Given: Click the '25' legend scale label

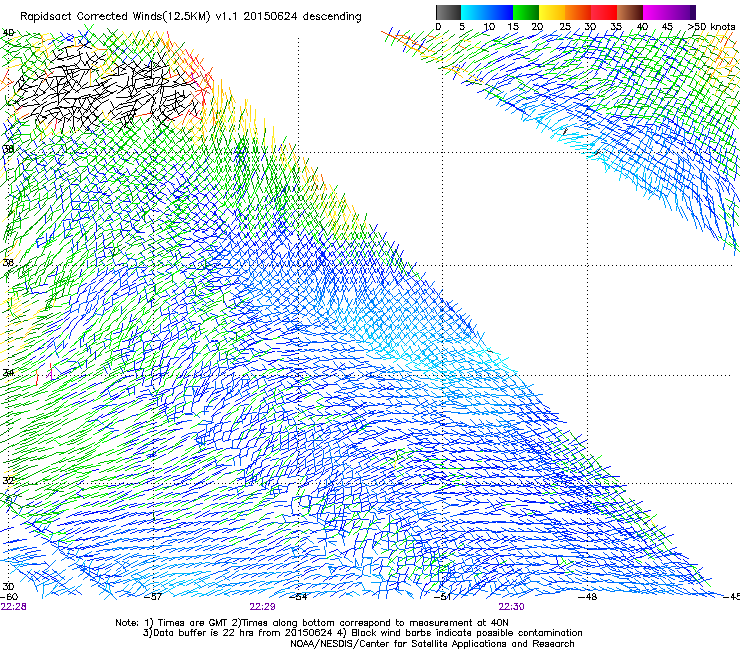Looking at the screenshot, I should click(x=565, y=27).
